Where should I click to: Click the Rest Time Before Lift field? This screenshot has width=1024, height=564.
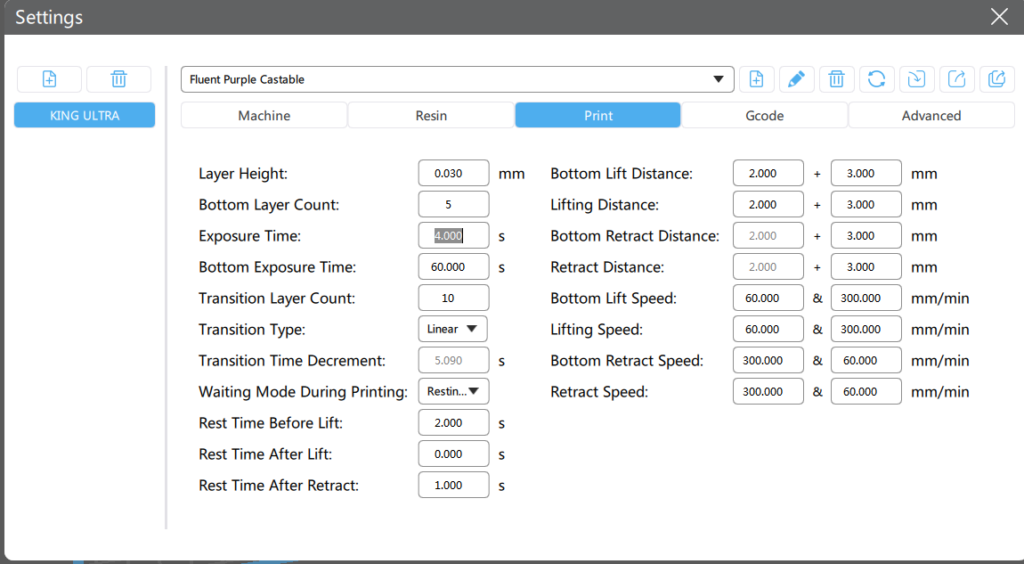pyautogui.click(x=453, y=423)
